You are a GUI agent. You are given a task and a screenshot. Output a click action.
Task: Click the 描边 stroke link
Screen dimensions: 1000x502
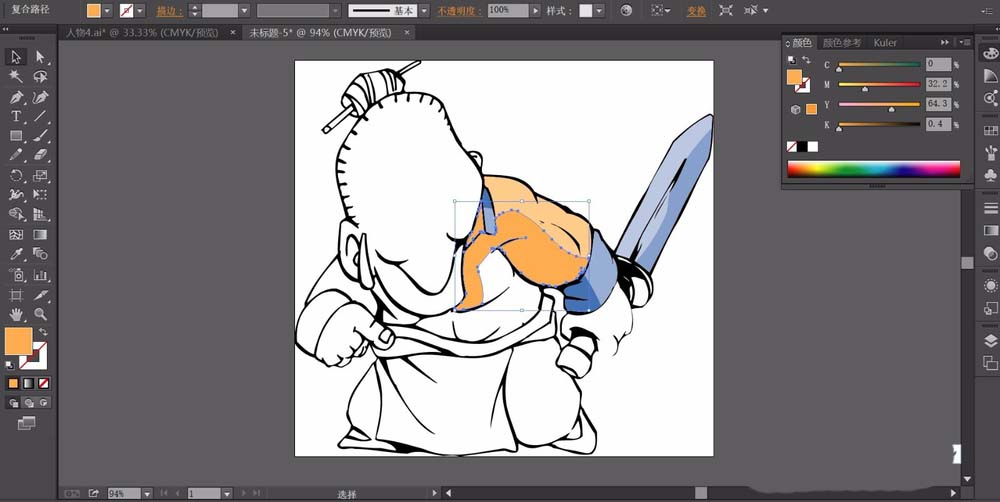(170, 11)
